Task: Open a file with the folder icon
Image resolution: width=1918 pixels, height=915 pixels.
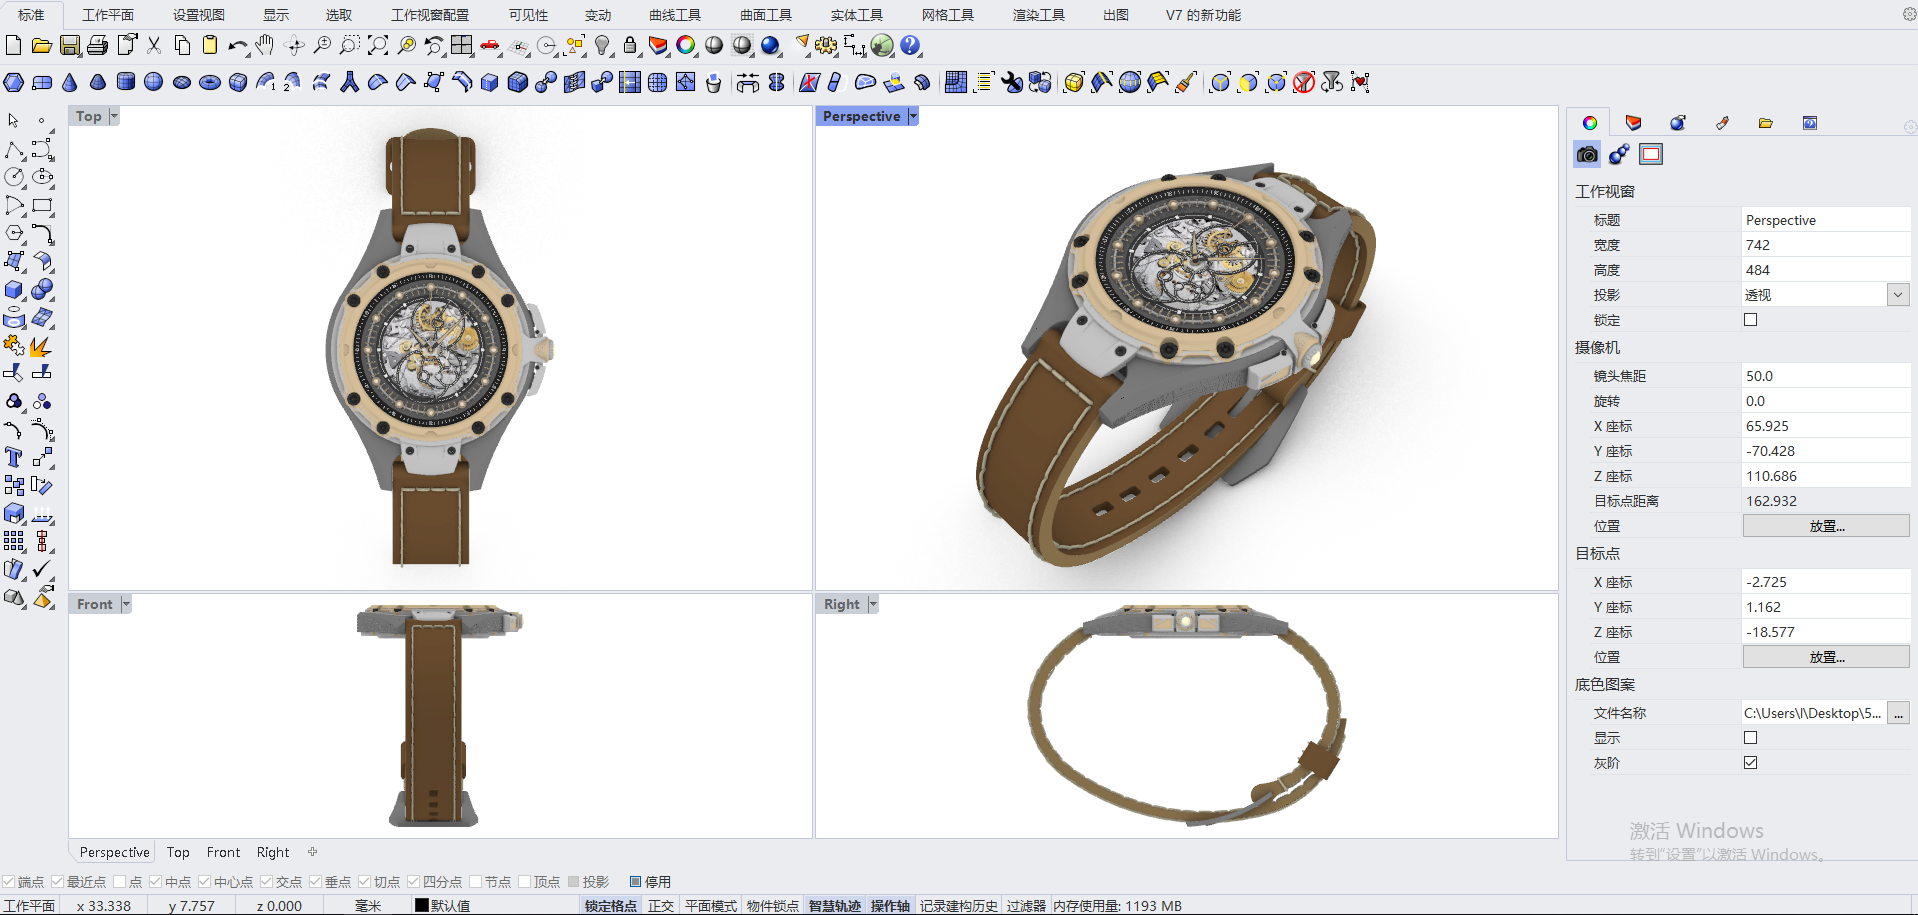Action: [41, 45]
